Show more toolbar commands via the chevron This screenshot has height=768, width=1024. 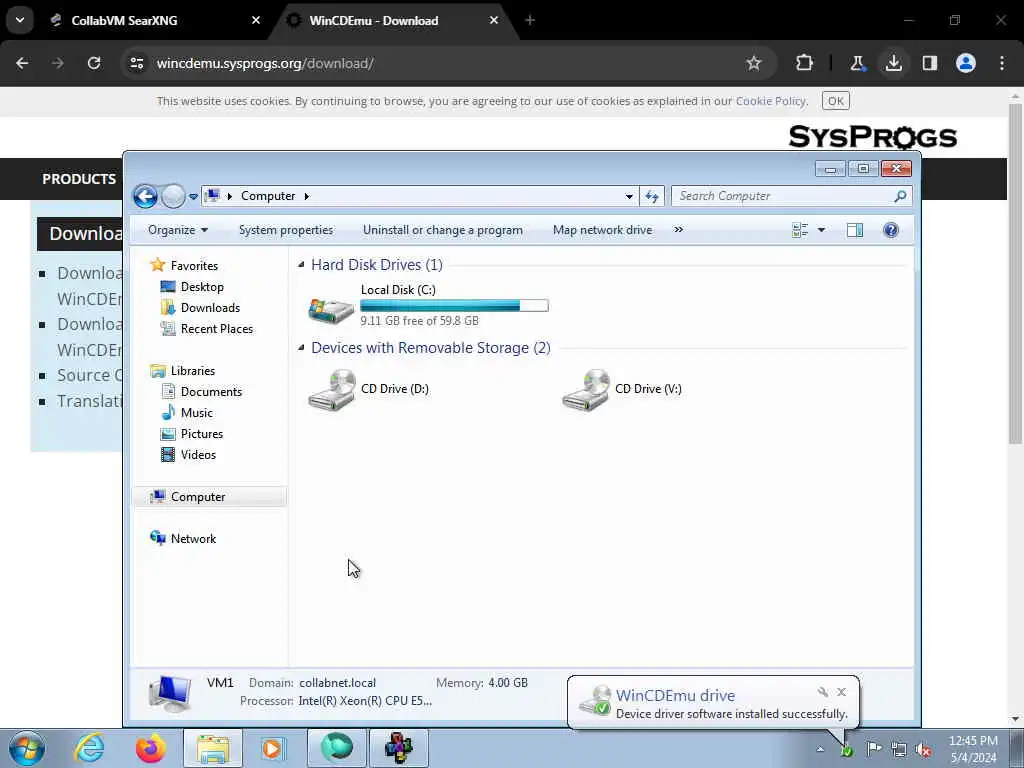(x=679, y=230)
